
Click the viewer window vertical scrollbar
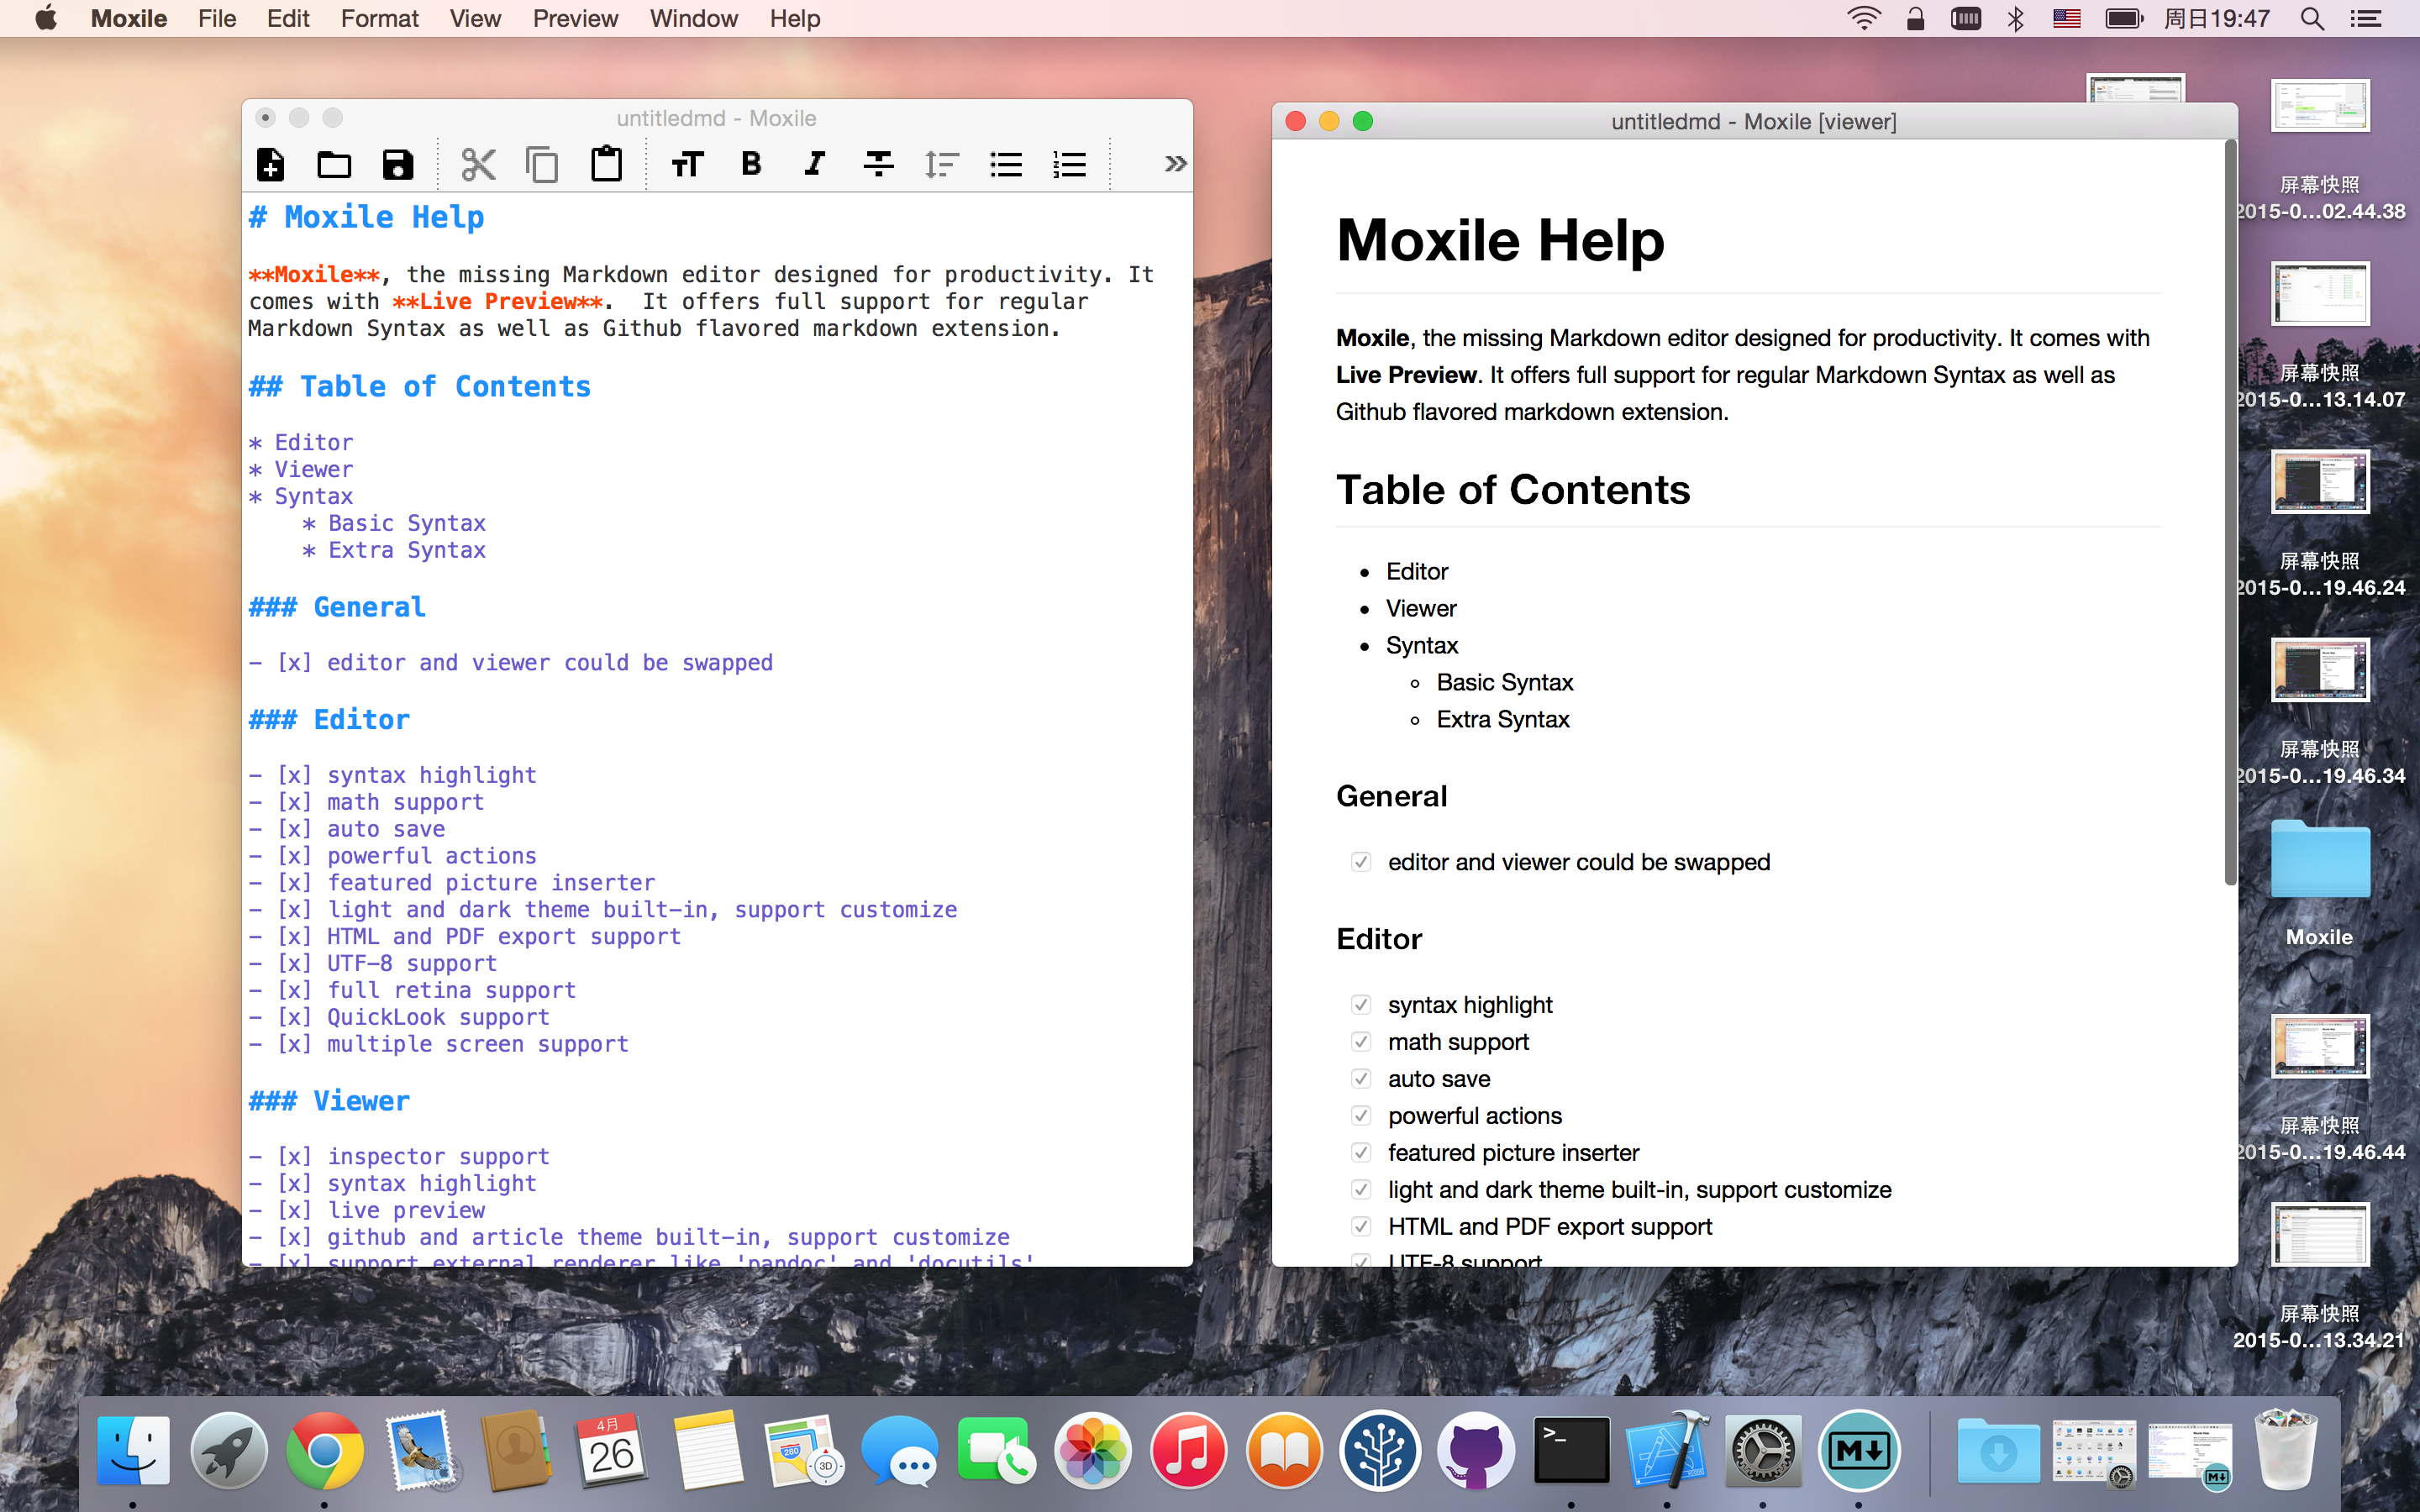(2230, 513)
